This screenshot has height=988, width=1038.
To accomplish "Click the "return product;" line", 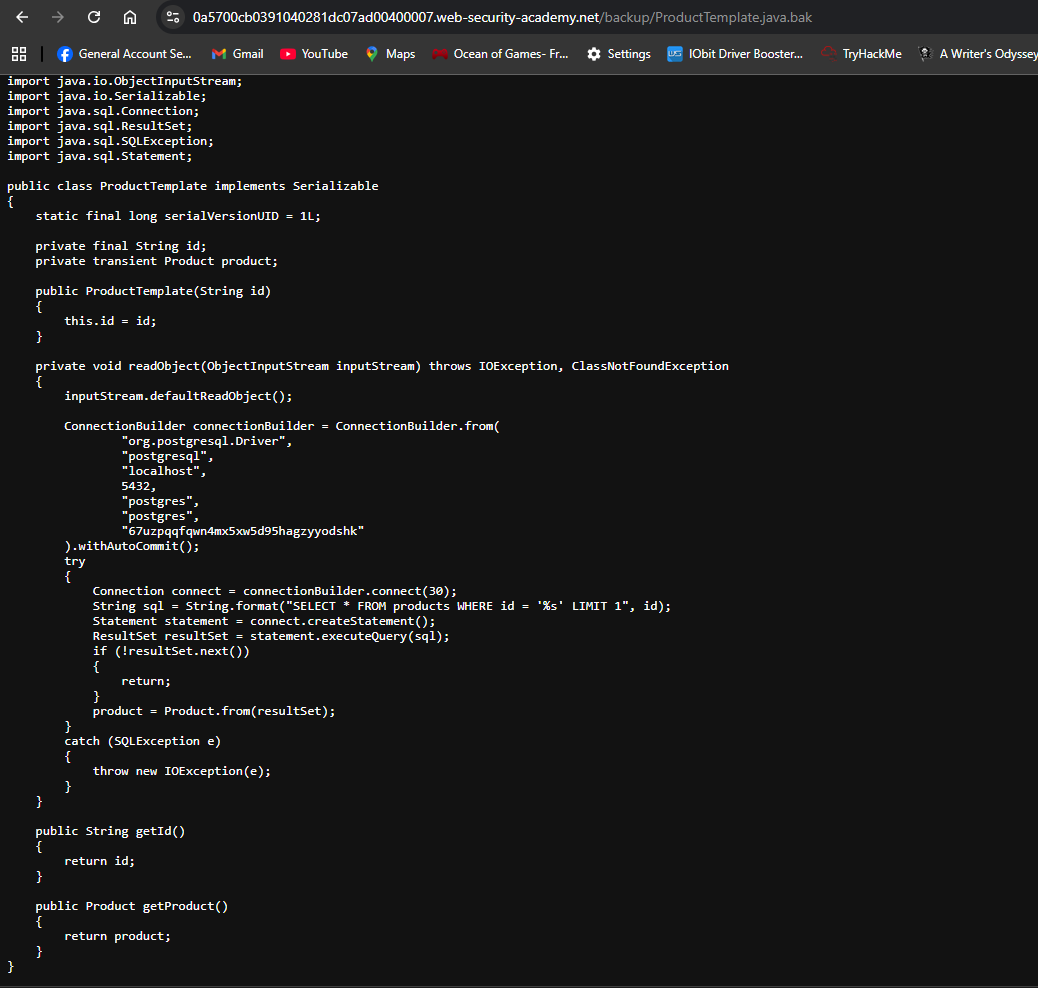I will tap(117, 936).
